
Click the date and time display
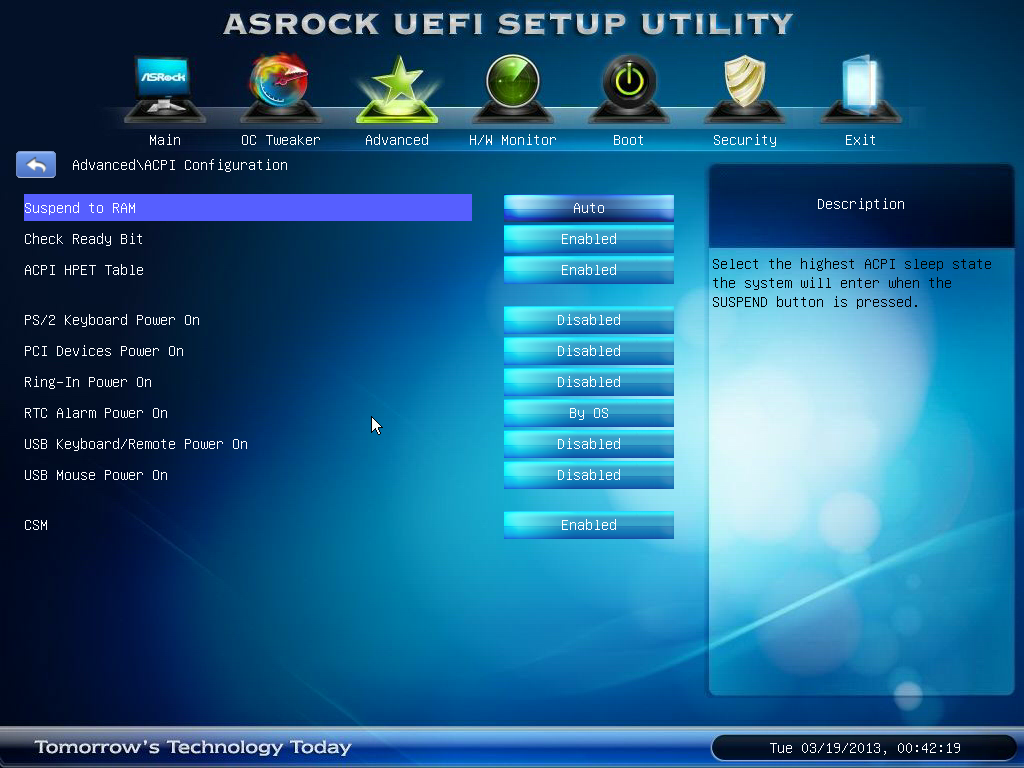point(865,748)
